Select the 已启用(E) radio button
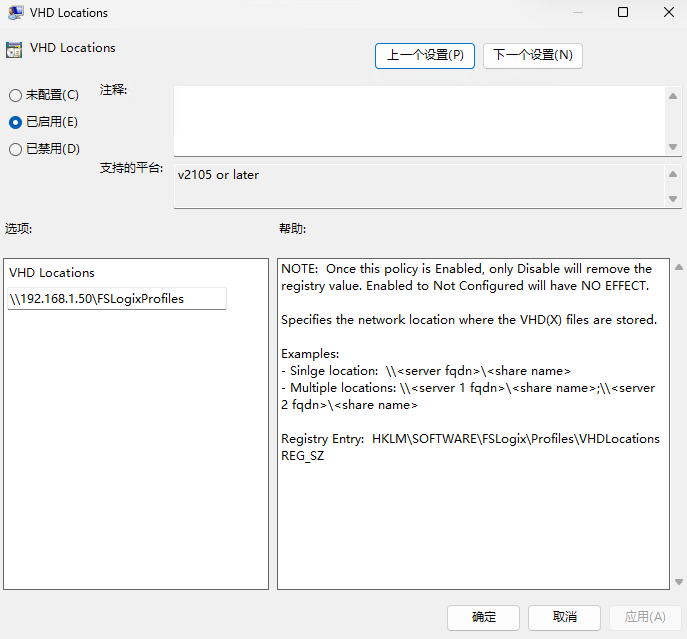Viewport: 687px width, 639px height. click(15, 122)
